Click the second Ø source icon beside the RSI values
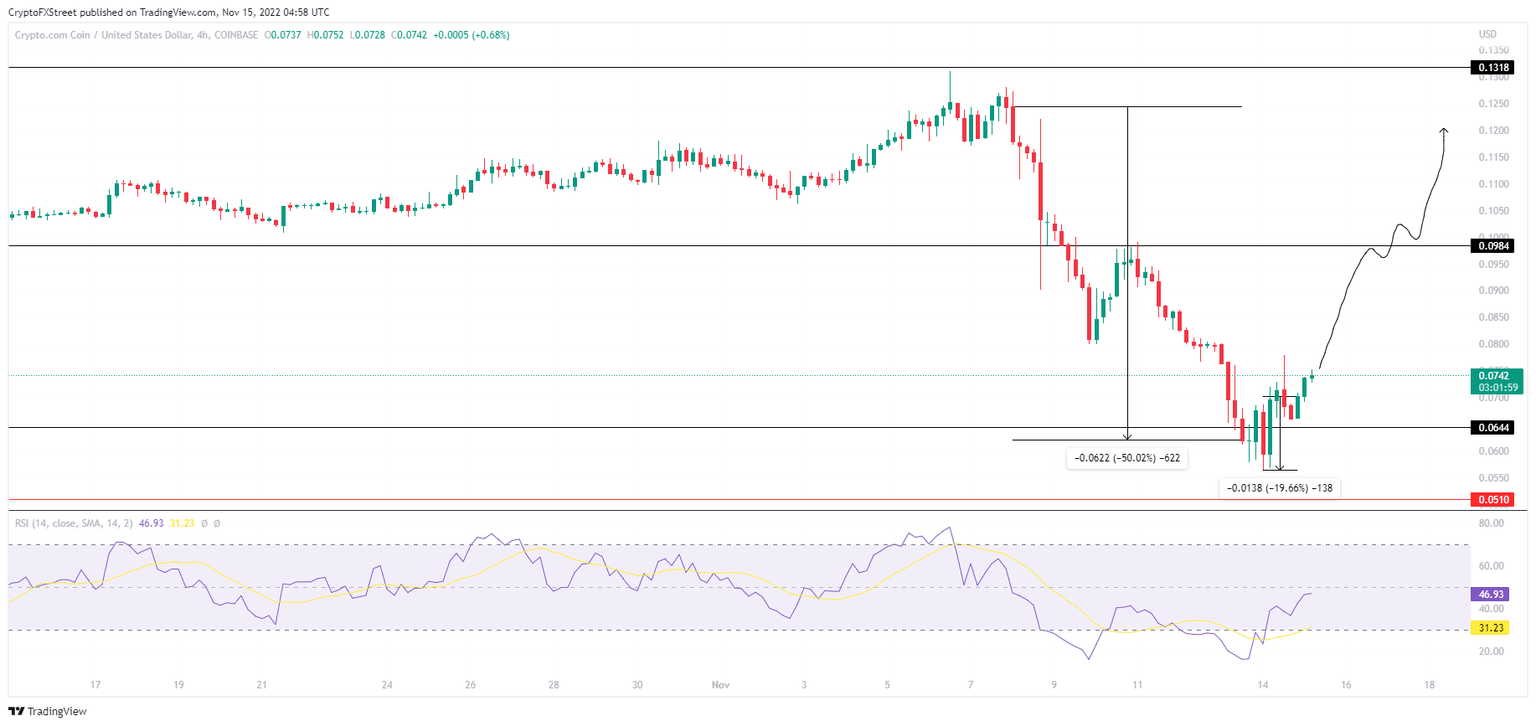This screenshot has height=726, width=1536. click(217, 523)
